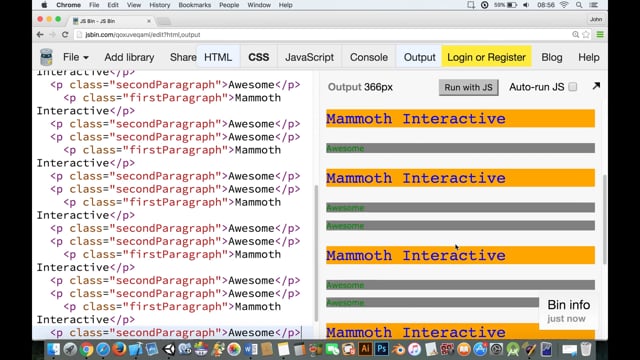
Task: Go forward with the browser forward arrow
Action: [x=52, y=35]
